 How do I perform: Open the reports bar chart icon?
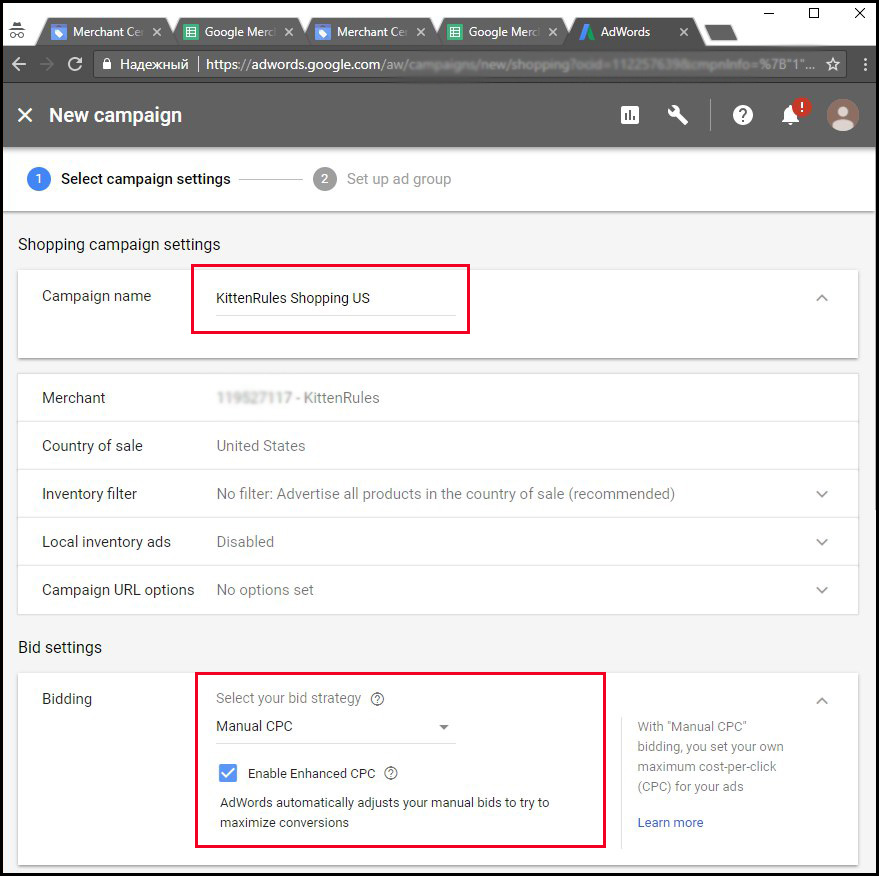point(630,115)
